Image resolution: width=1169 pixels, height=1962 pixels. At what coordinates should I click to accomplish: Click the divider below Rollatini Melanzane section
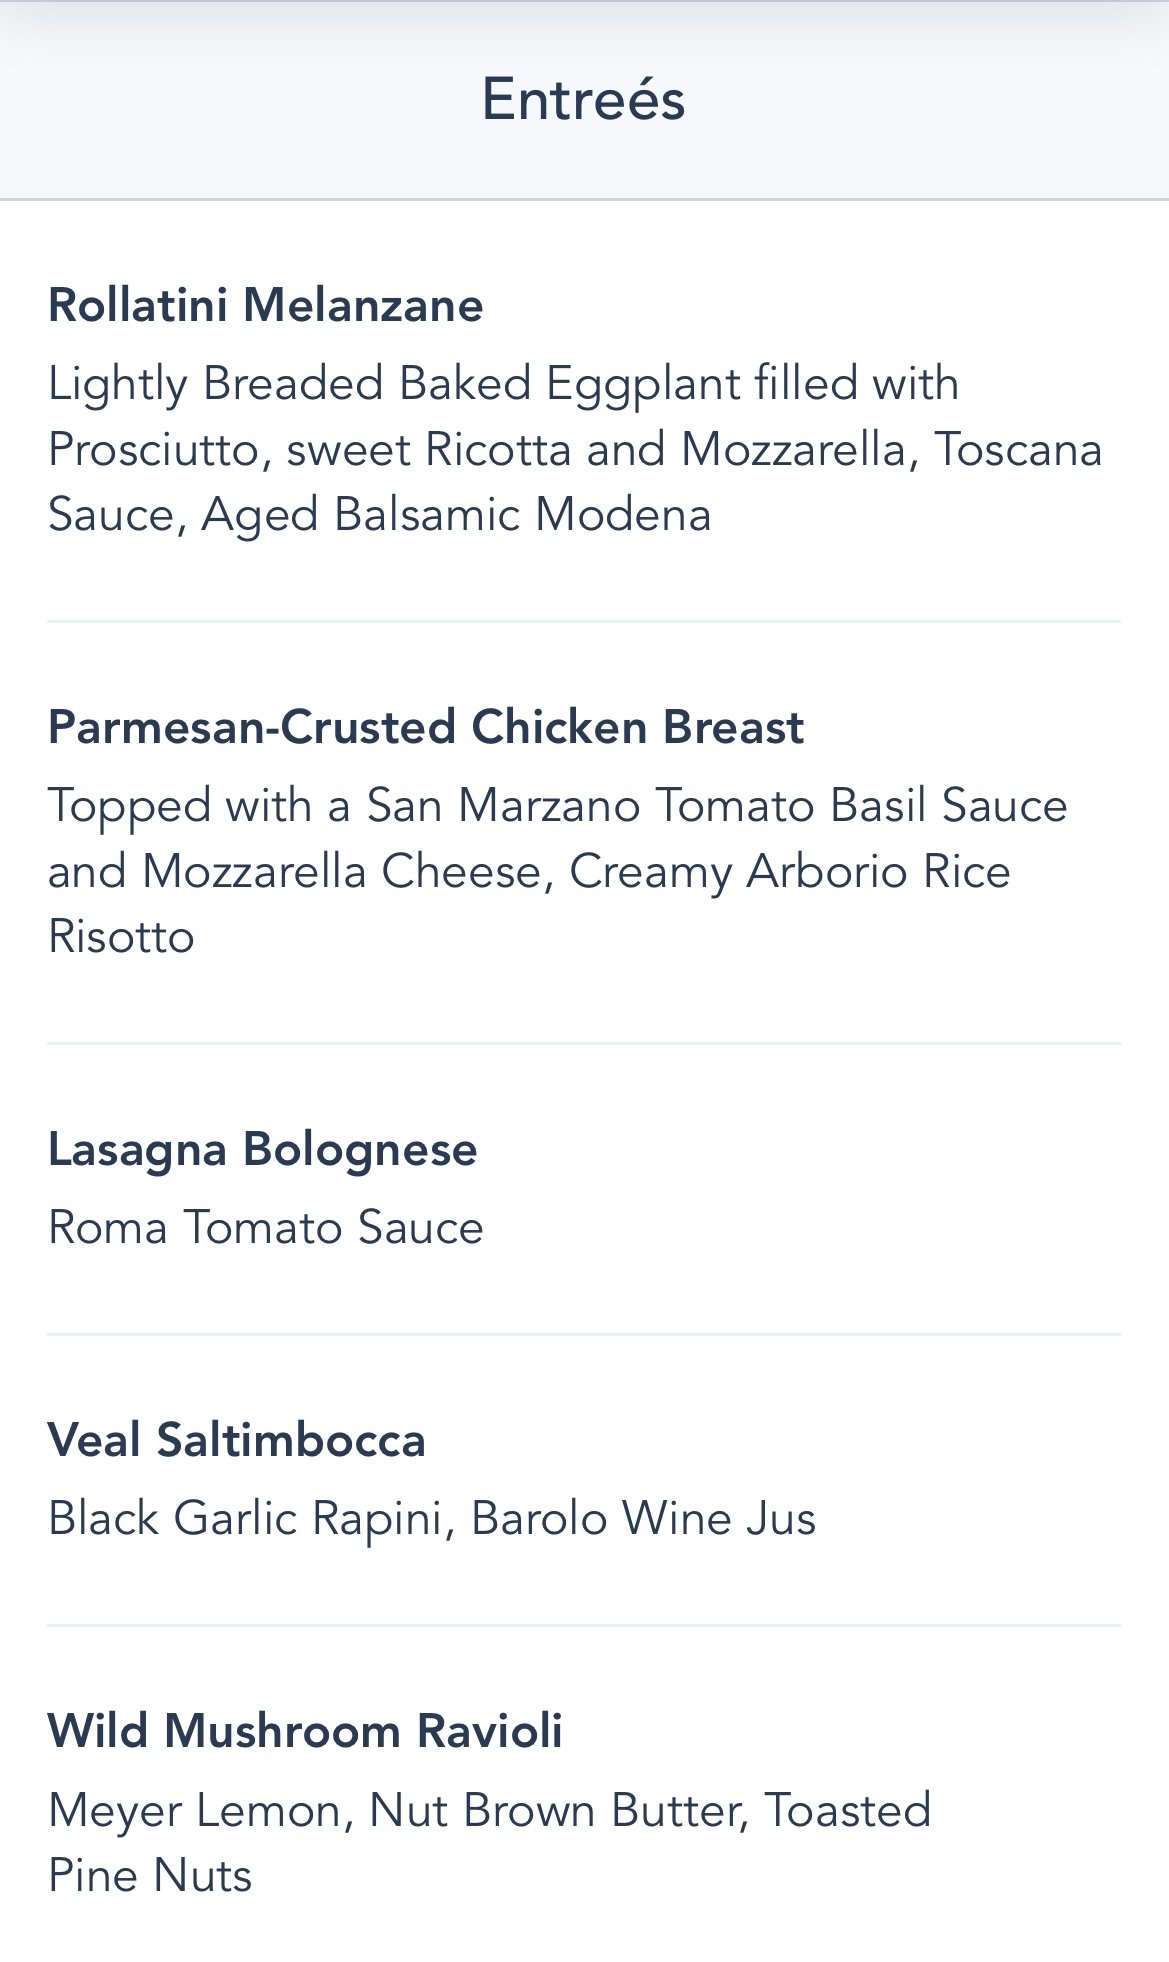(583, 621)
